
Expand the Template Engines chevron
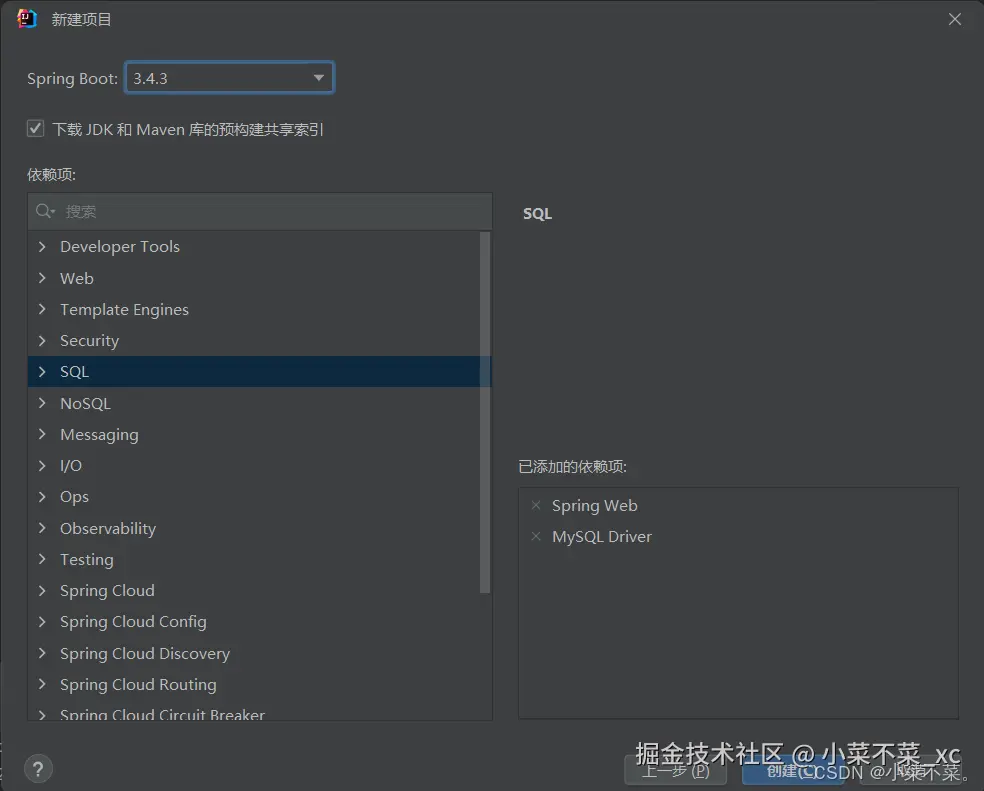(42, 309)
